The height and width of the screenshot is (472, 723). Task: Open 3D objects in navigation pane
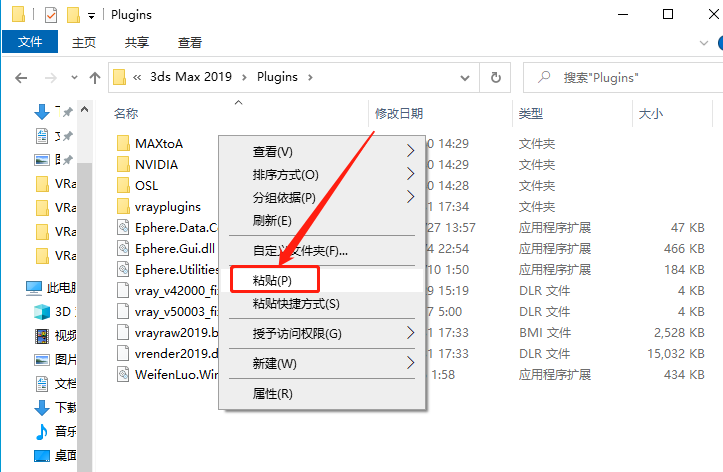[55, 312]
